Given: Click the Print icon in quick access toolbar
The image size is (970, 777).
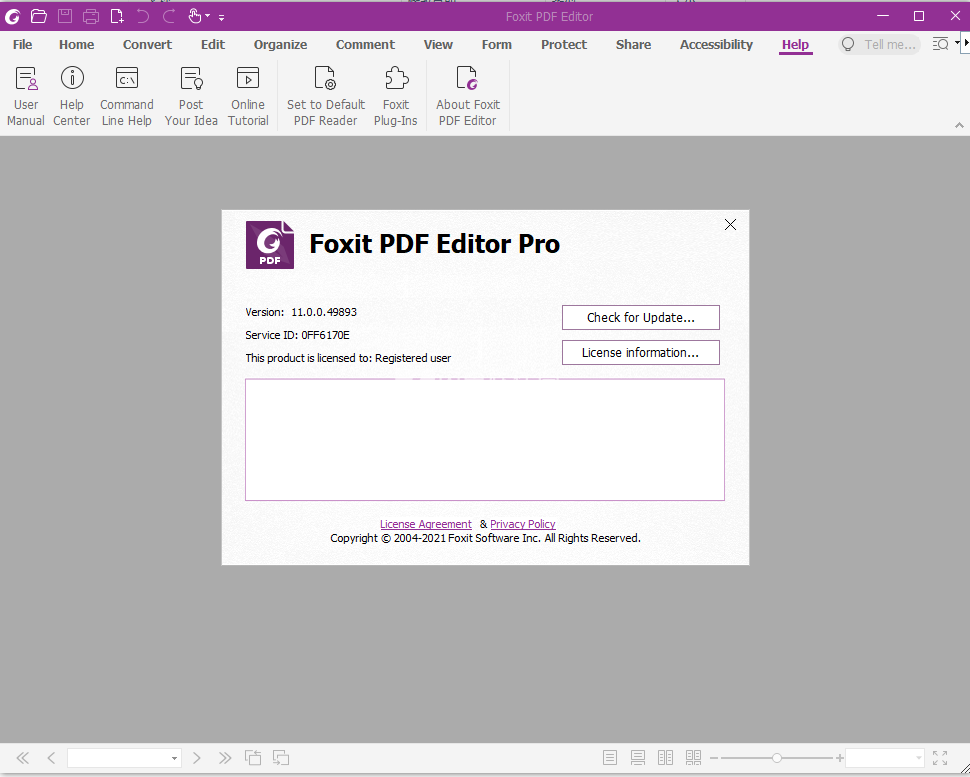Looking at the screenshot, I should pos(91,17).
